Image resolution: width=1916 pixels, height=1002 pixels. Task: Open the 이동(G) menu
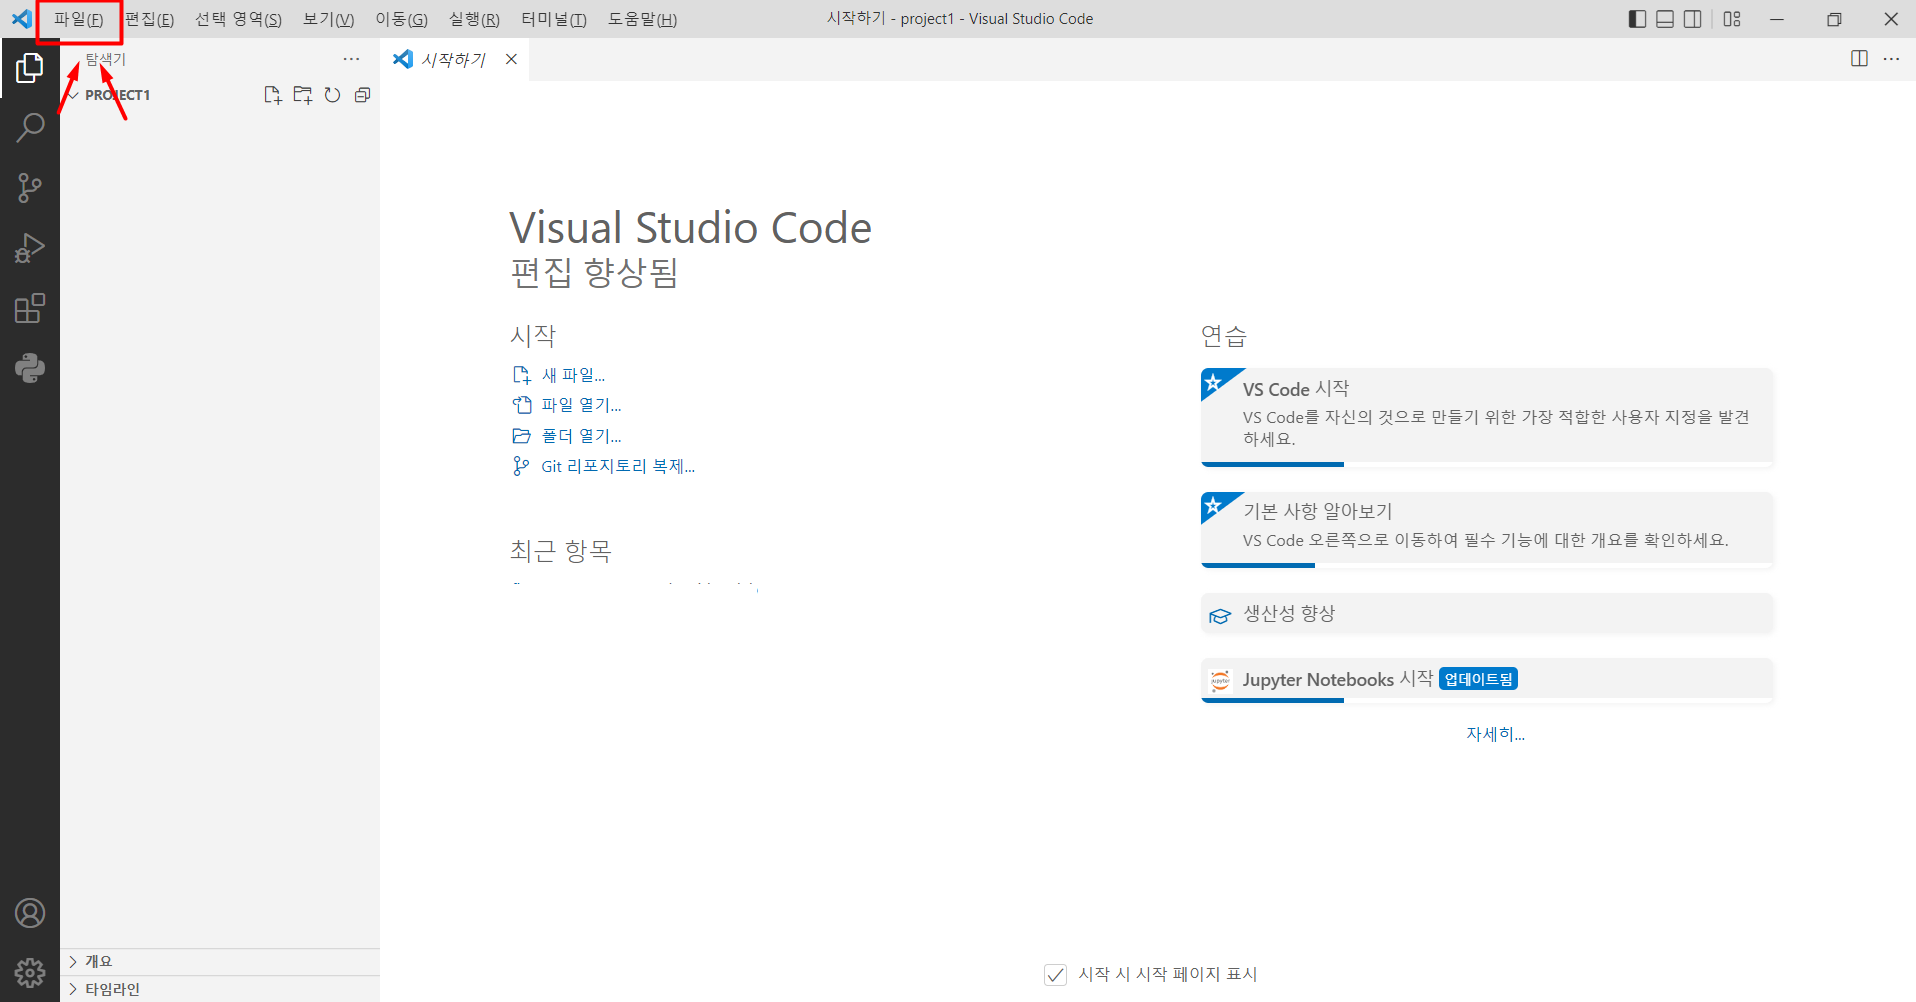pyautogui.click(x=401, y=19)
